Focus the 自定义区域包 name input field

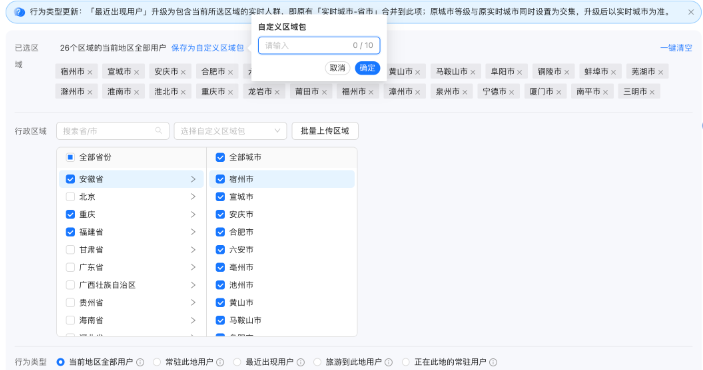coord(319,45)
